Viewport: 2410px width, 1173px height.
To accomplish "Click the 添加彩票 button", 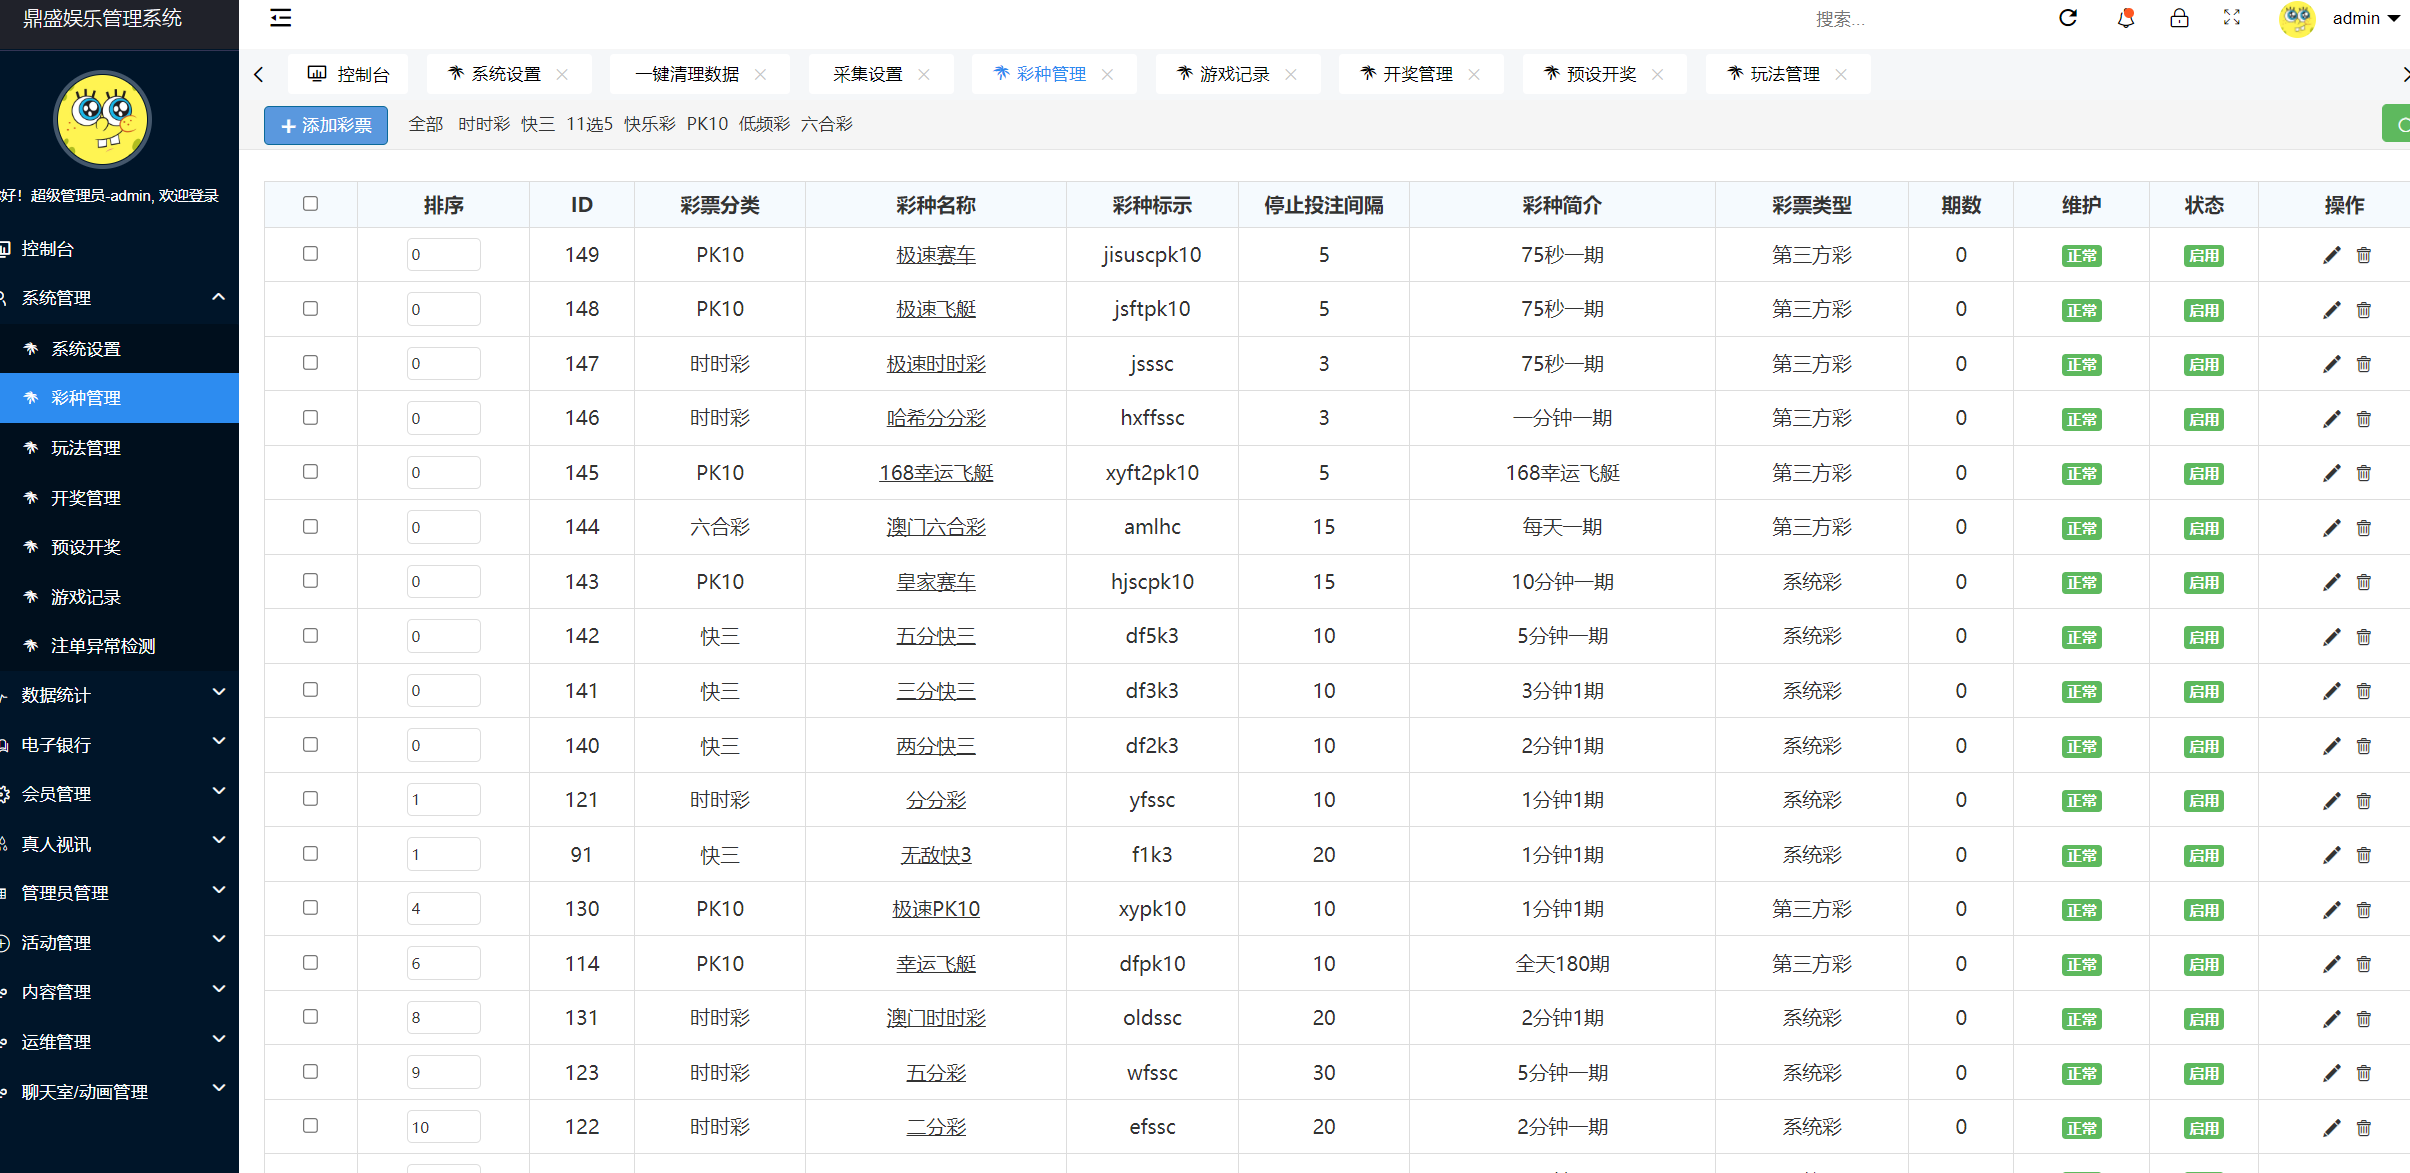I will point(325,125).
